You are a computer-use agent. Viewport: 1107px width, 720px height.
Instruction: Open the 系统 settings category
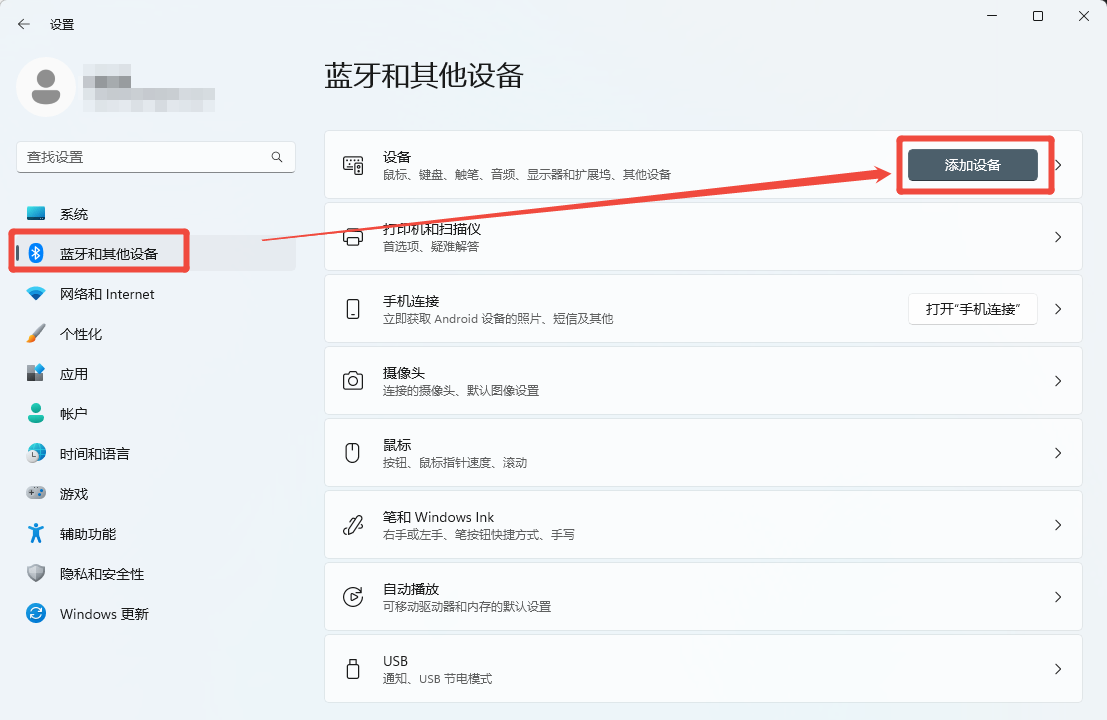pos(74,214)
